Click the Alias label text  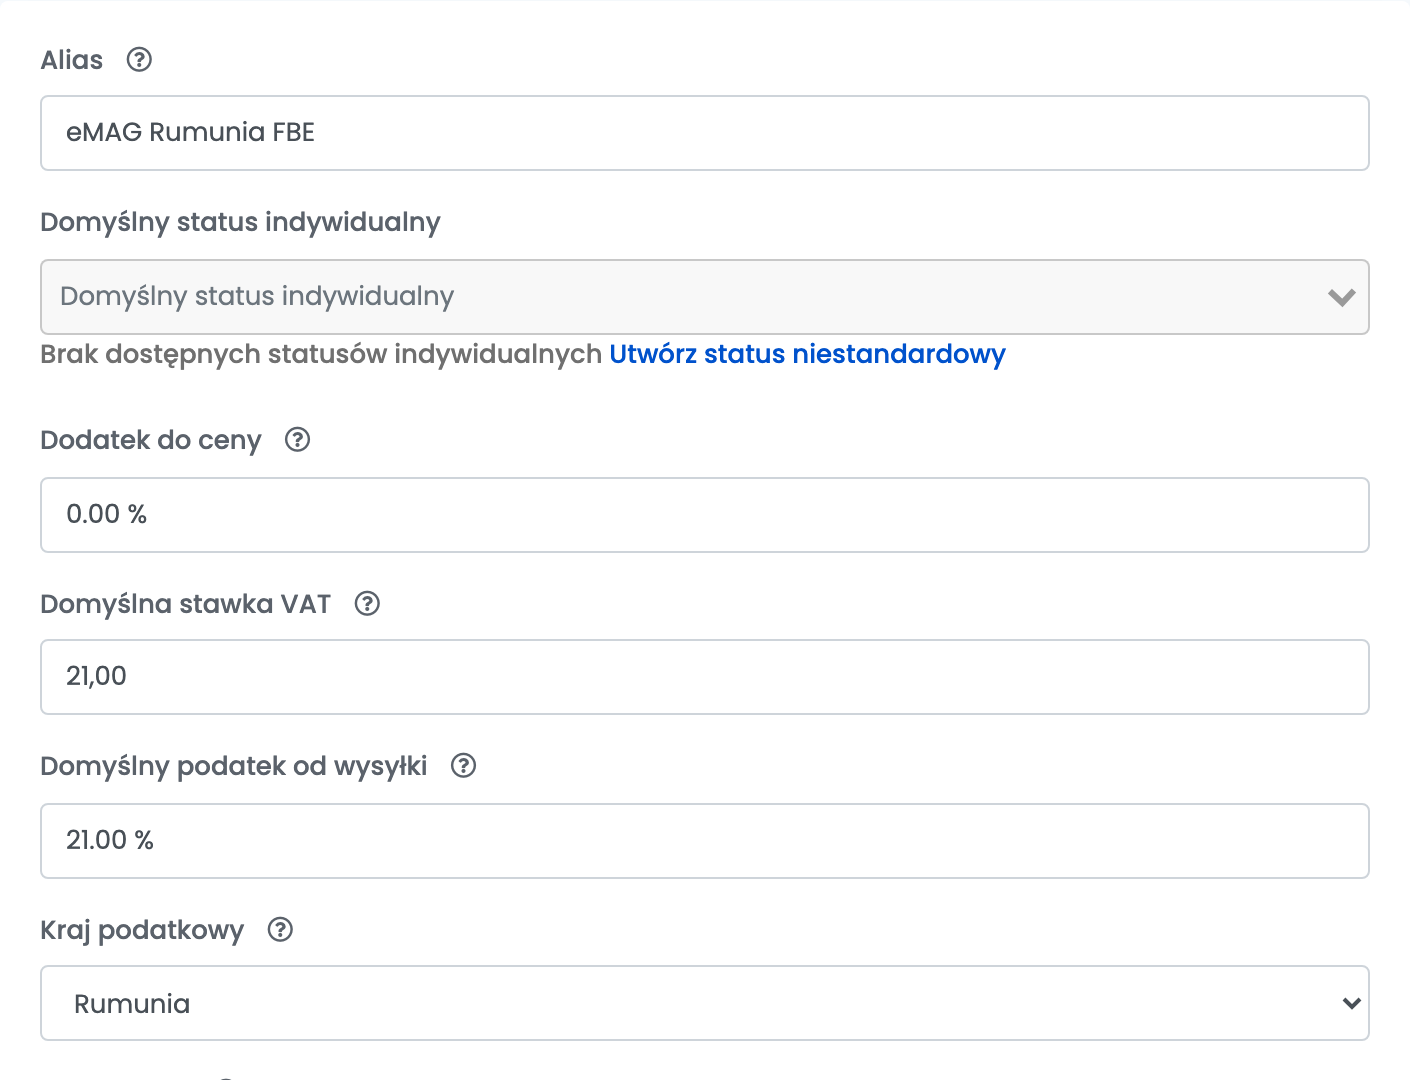72,60
